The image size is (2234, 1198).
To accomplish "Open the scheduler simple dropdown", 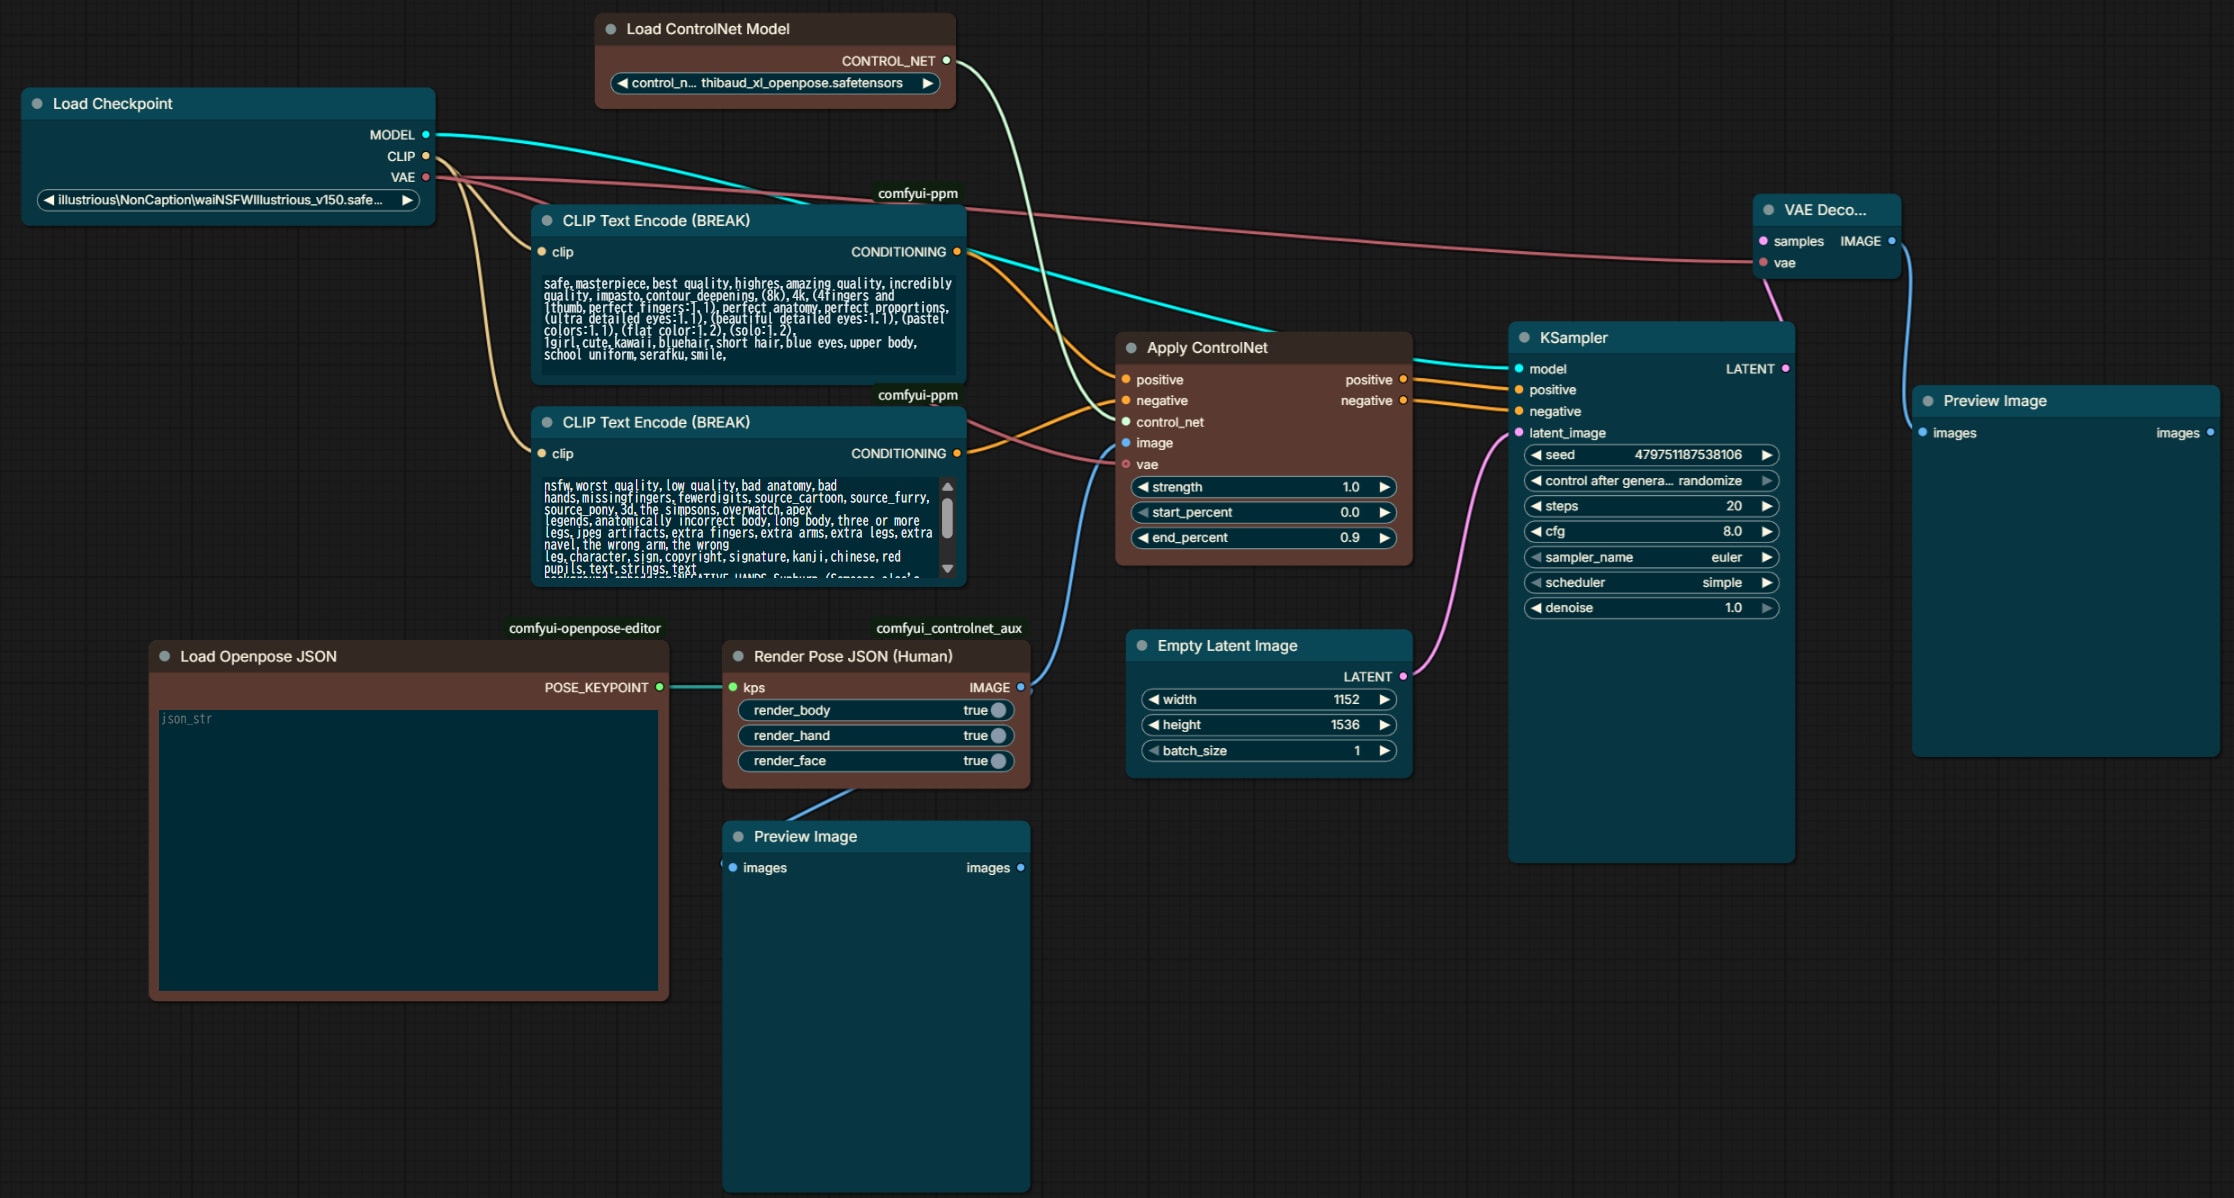I will [x=1651, y=583].
